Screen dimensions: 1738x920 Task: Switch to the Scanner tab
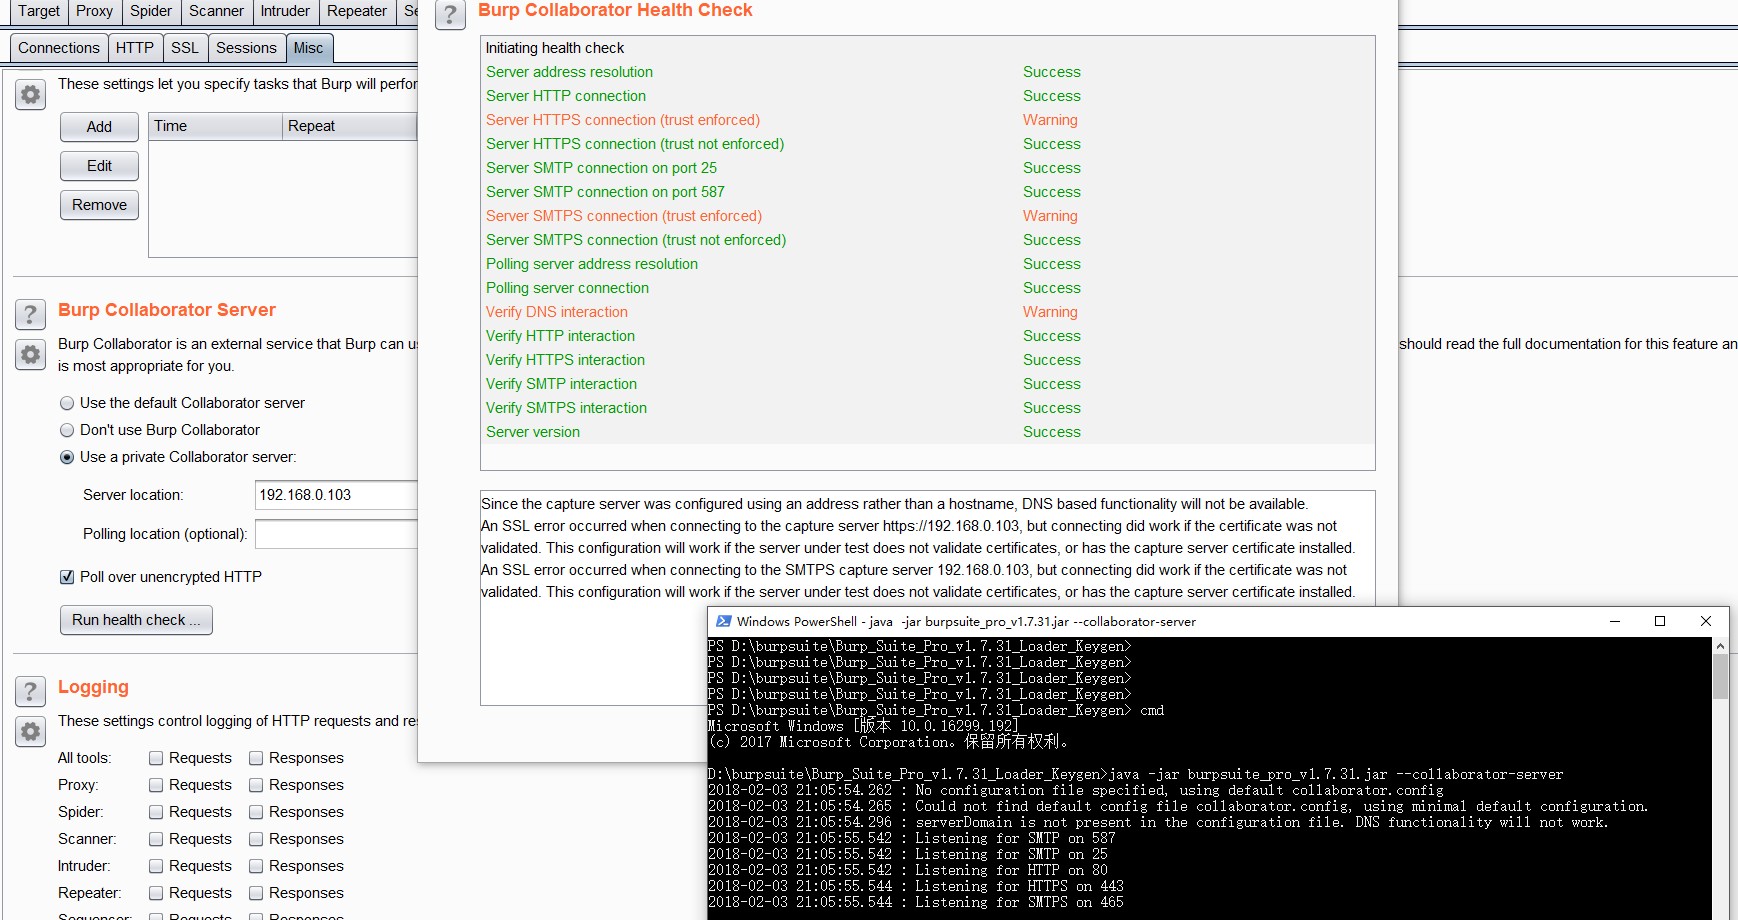[216, 11]
